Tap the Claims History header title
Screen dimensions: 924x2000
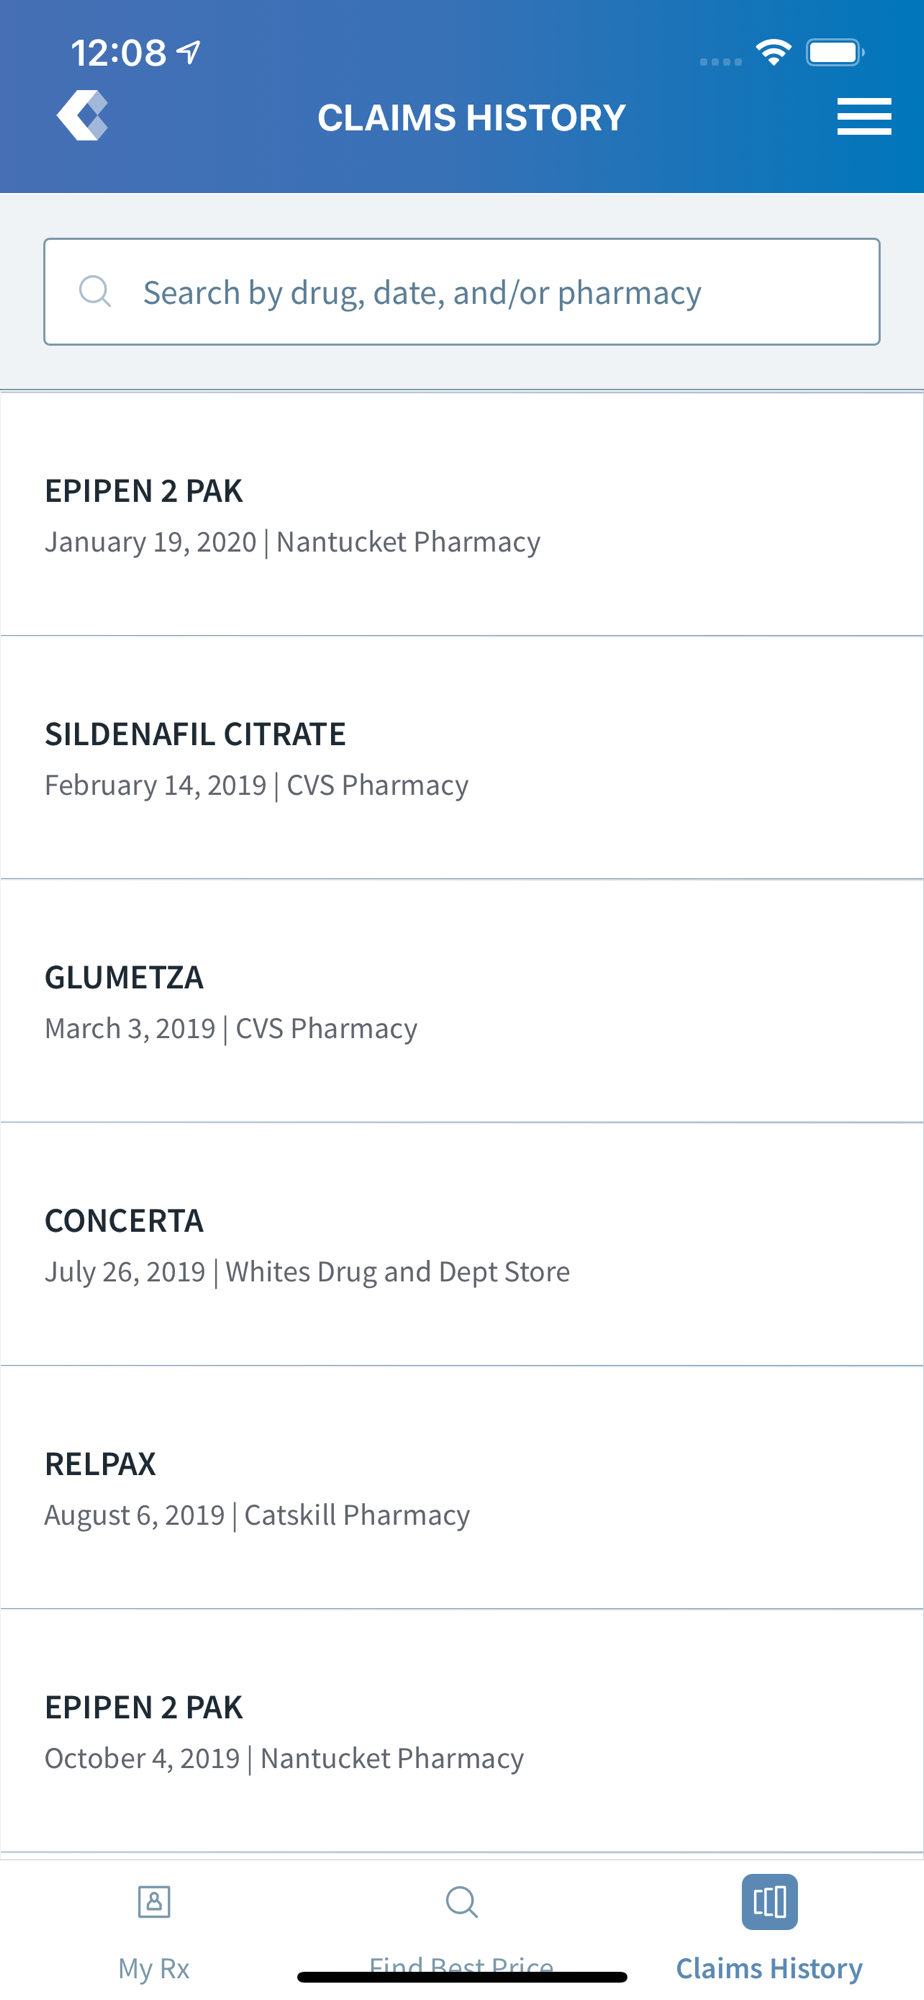pyautogui.click(x=471, y=118)
